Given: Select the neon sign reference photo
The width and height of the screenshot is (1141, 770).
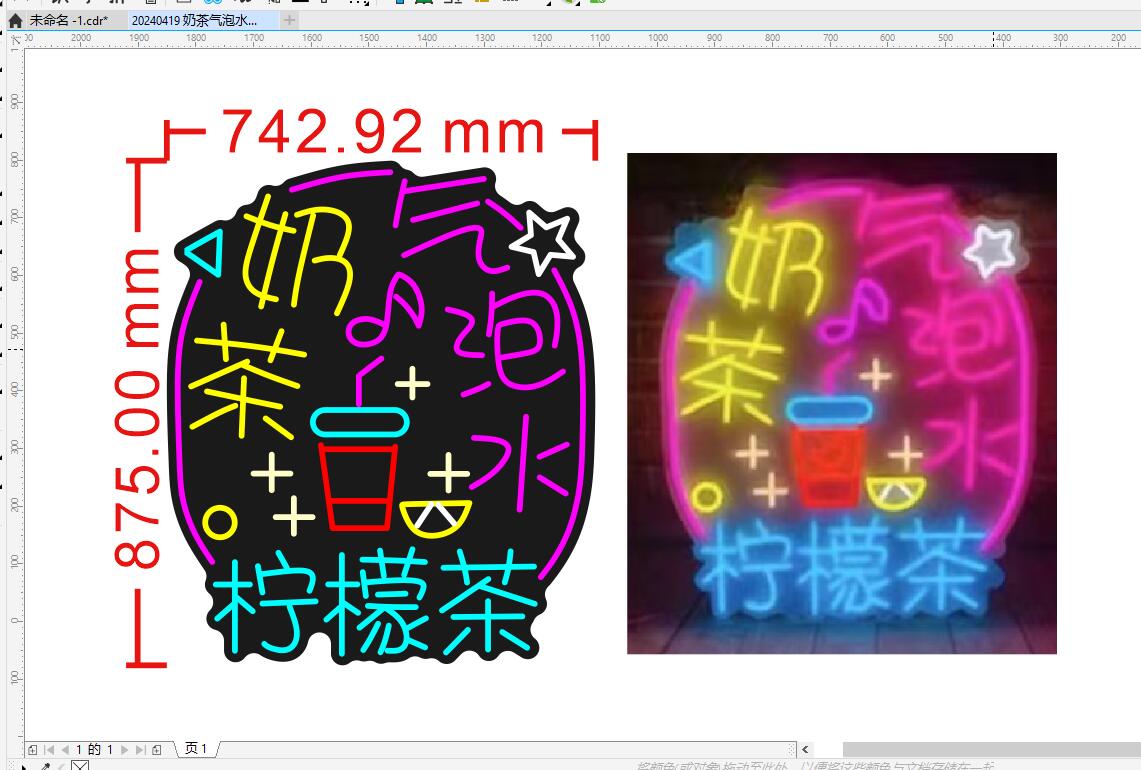Looking at the screenshot, I should pyautogui.click(x=841, y=403).
